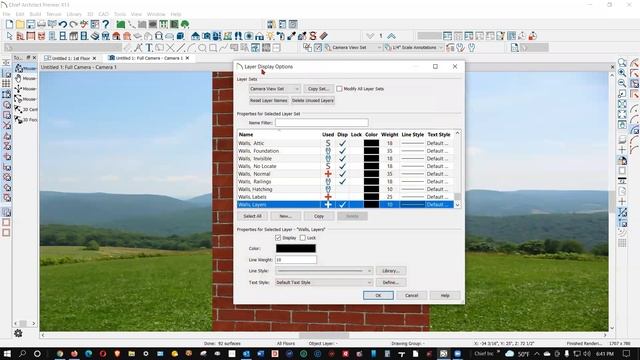
Task: Click the hand Pan tool in side panel
Action: [x=18, y=78]
